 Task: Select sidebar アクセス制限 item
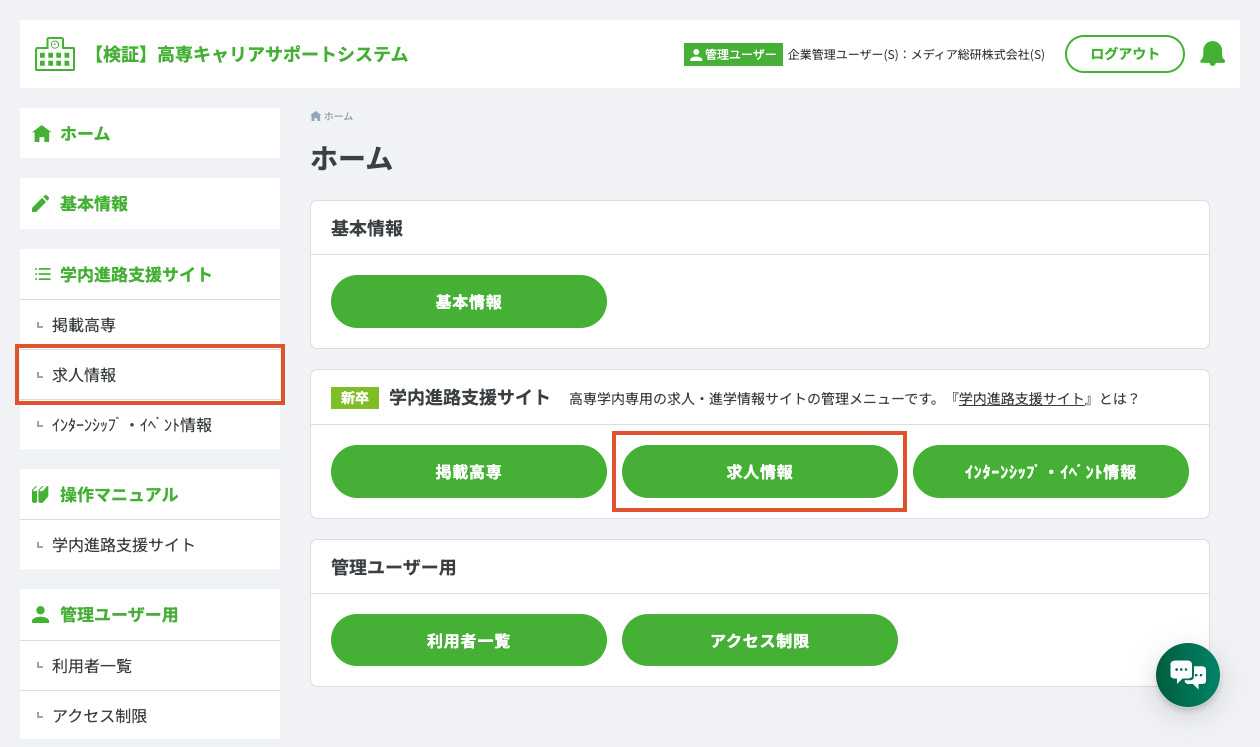(x=150, y=716)
